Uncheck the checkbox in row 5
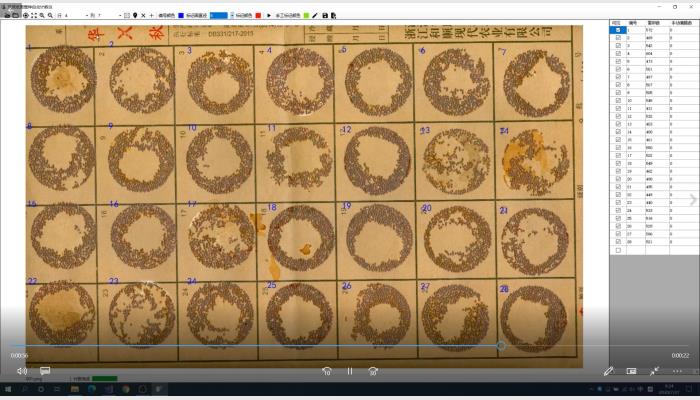This screenshot has width=700, height=400. point(618,69)
